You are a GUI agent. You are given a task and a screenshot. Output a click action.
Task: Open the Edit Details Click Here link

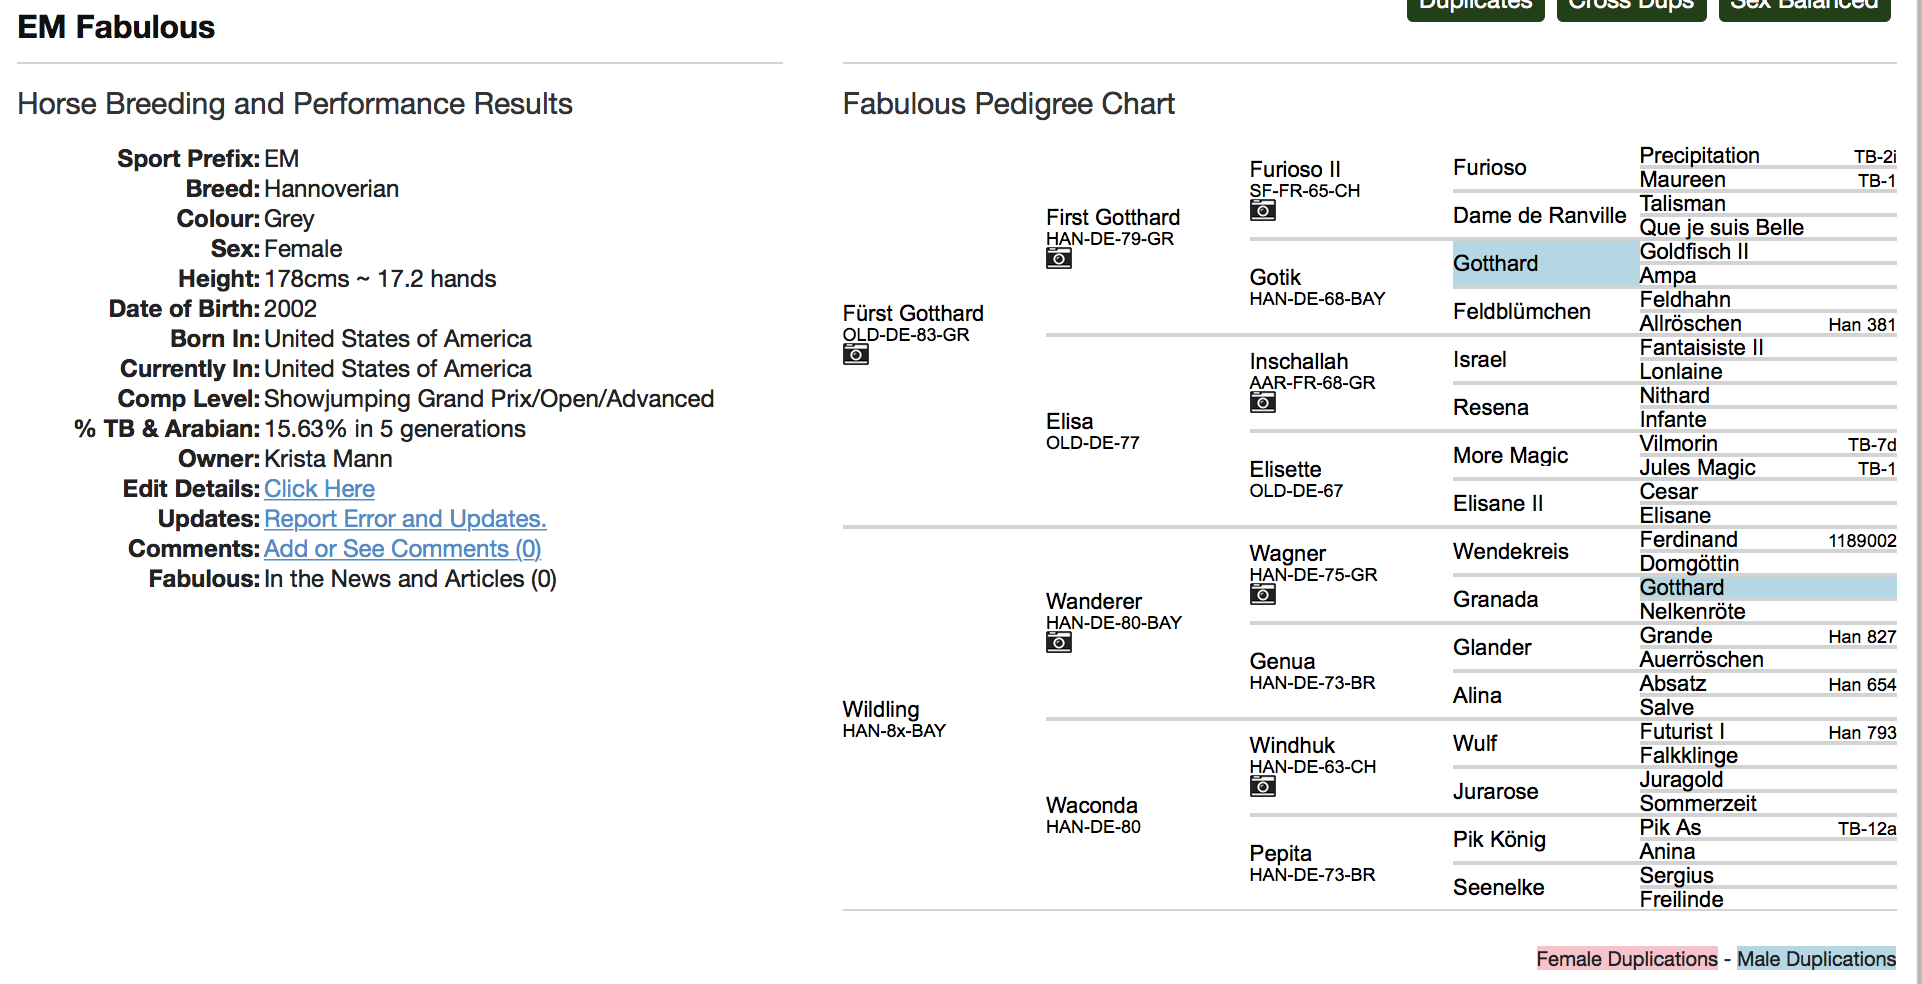[x=319, y=489]
